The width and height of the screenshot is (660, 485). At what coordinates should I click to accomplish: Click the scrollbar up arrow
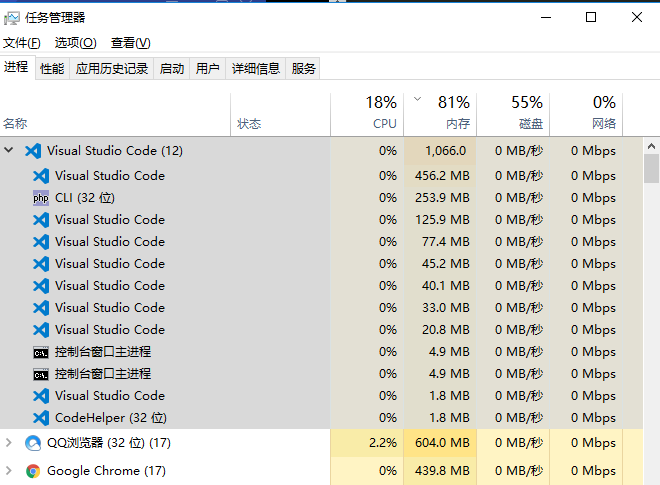[652, 146]
